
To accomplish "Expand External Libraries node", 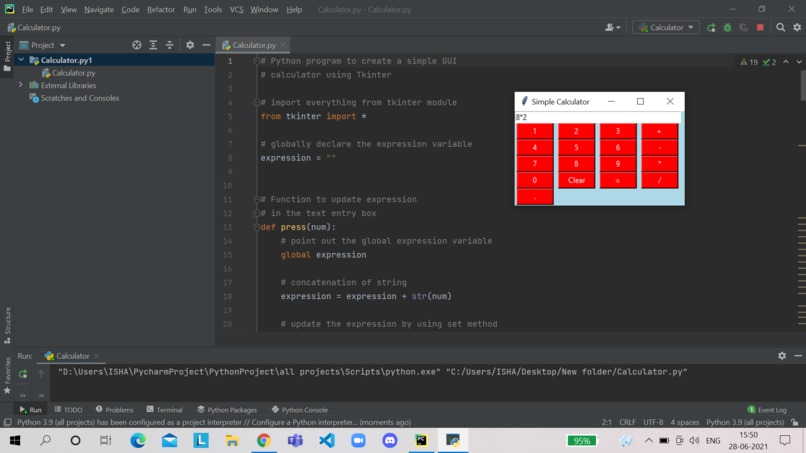I will tap(21, 85).
